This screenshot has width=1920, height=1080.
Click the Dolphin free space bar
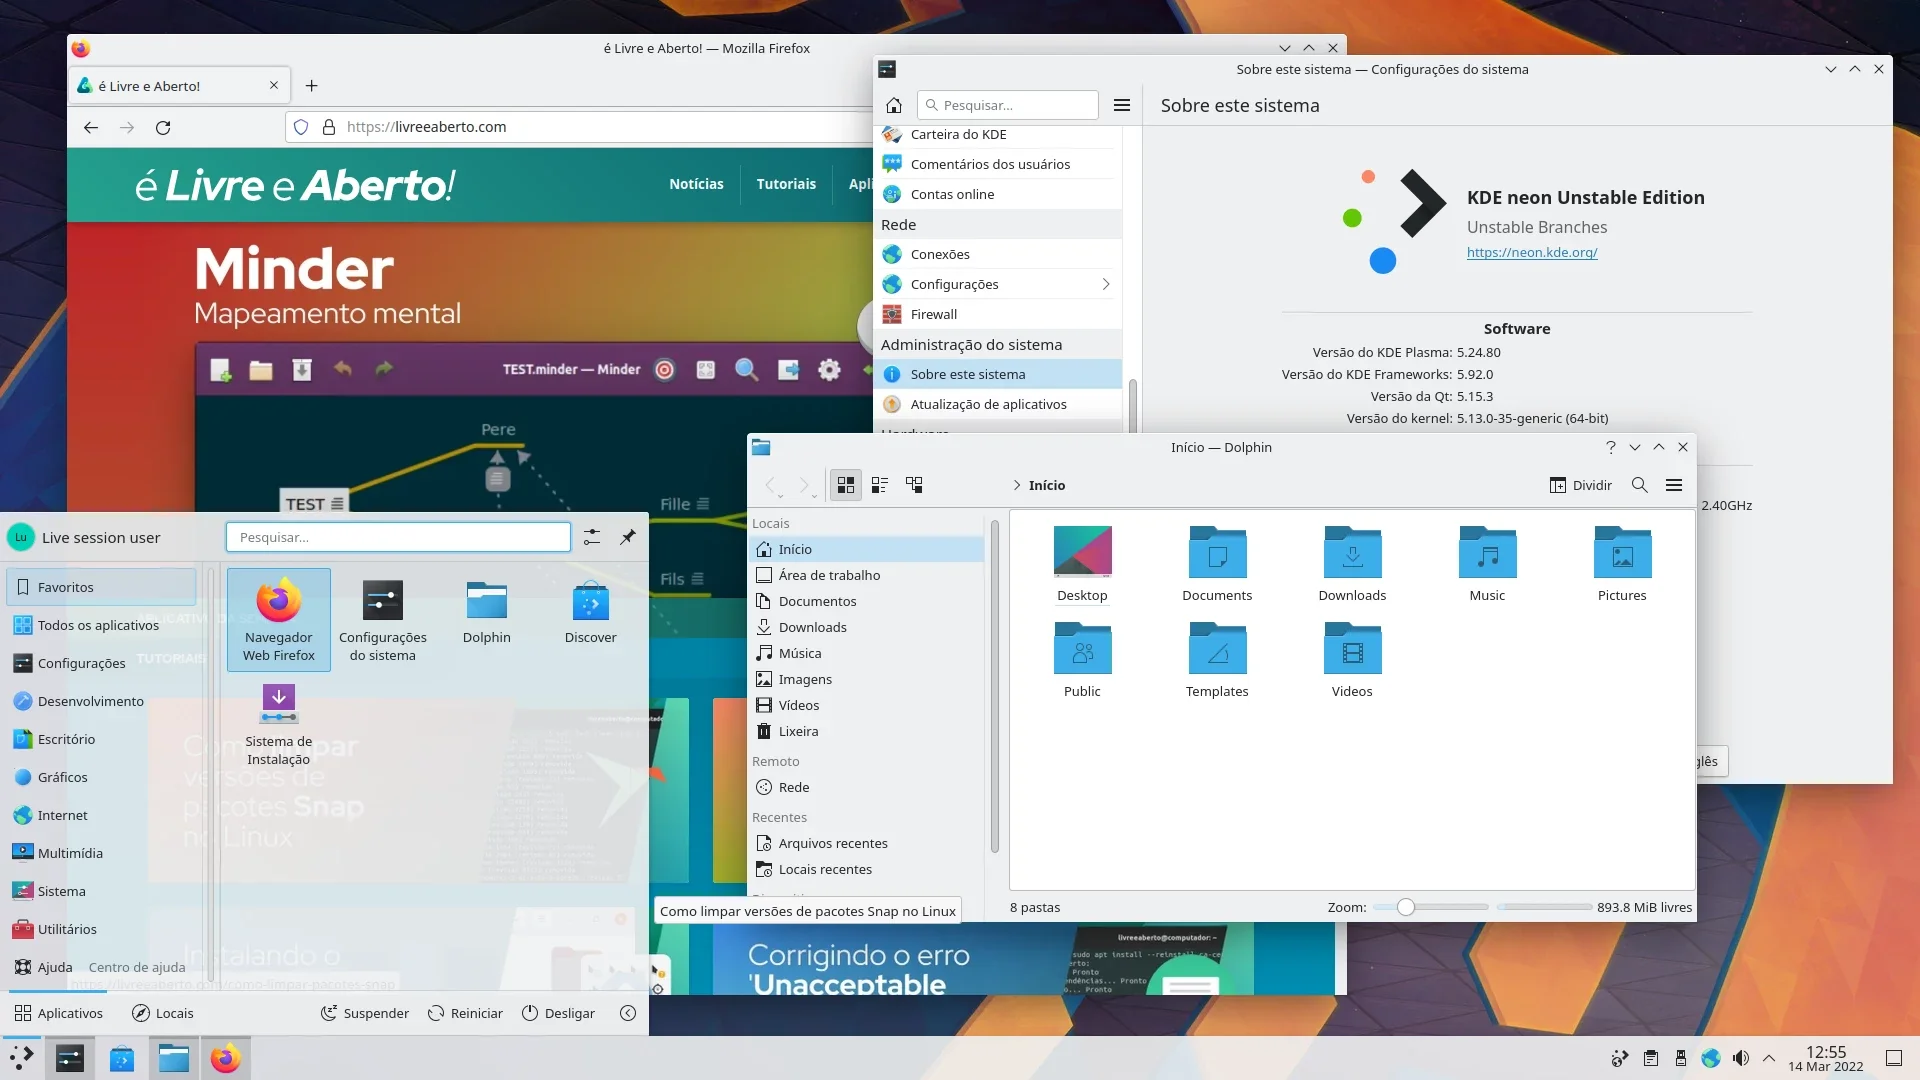[x=1544, y=907]
